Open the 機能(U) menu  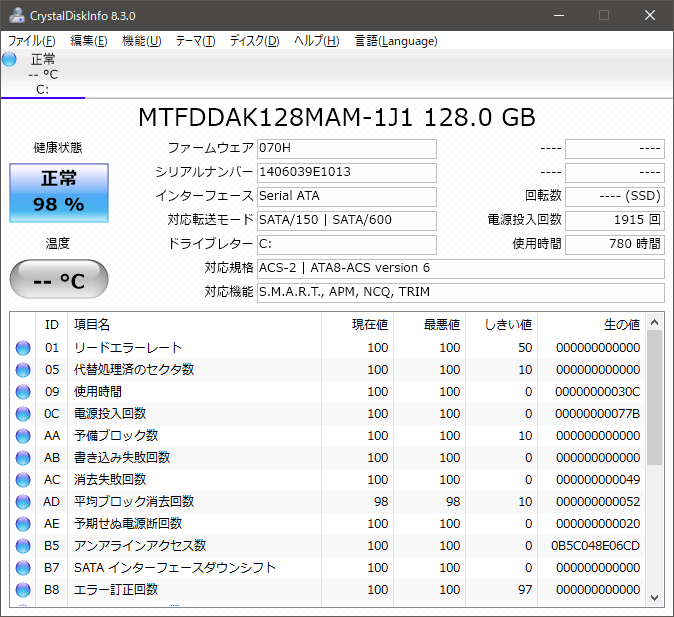click(x=141, y=41)
